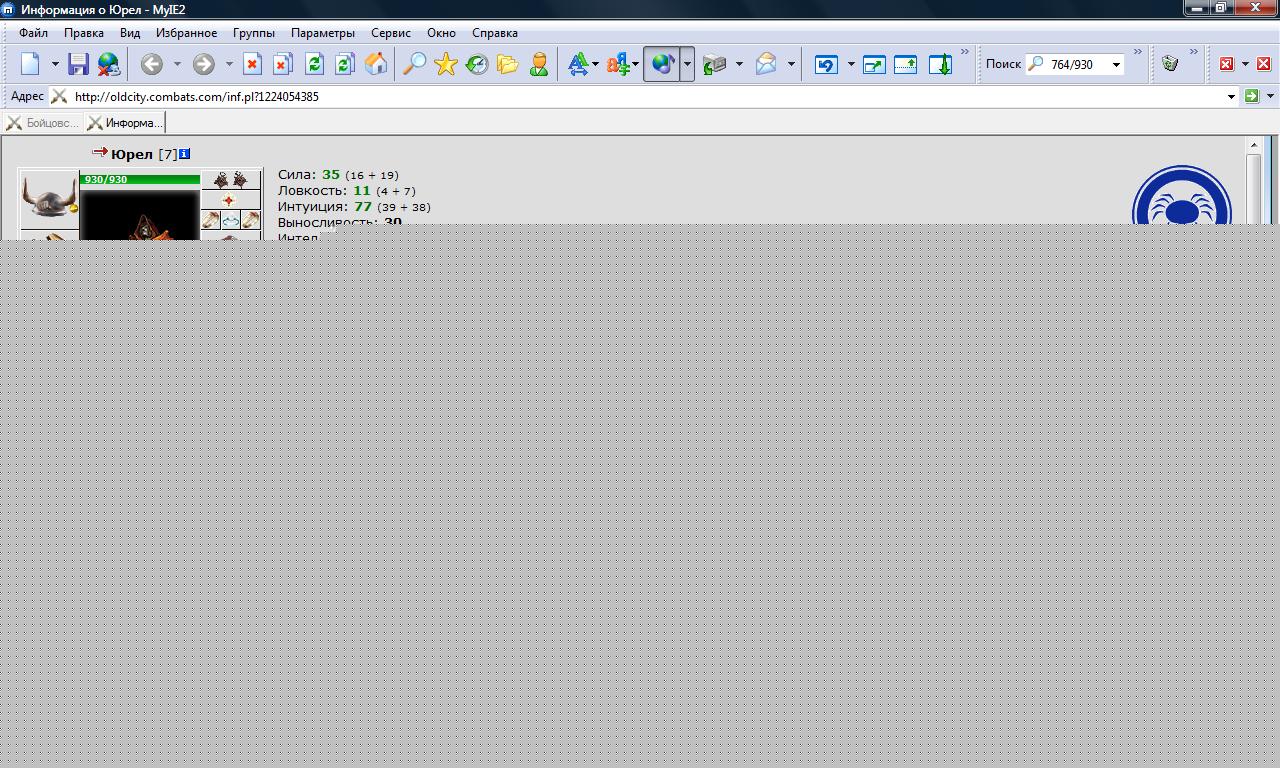
Task: Click the green 930/930 health bar
Action: tap(140, 180)
